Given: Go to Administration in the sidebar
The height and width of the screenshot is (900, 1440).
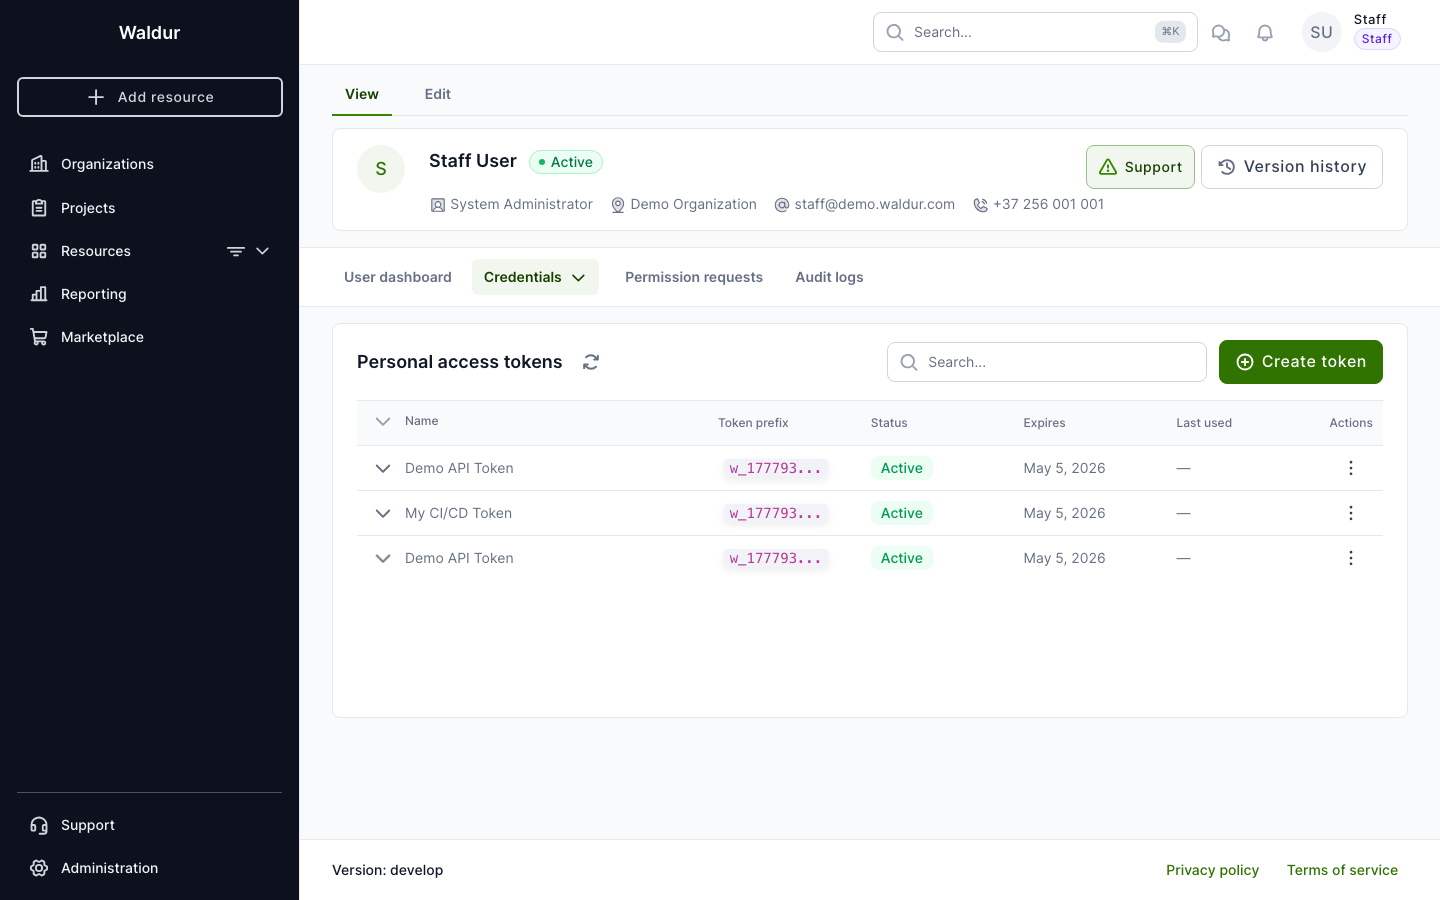Looking at the screenshot, I should tap(109, 868).
